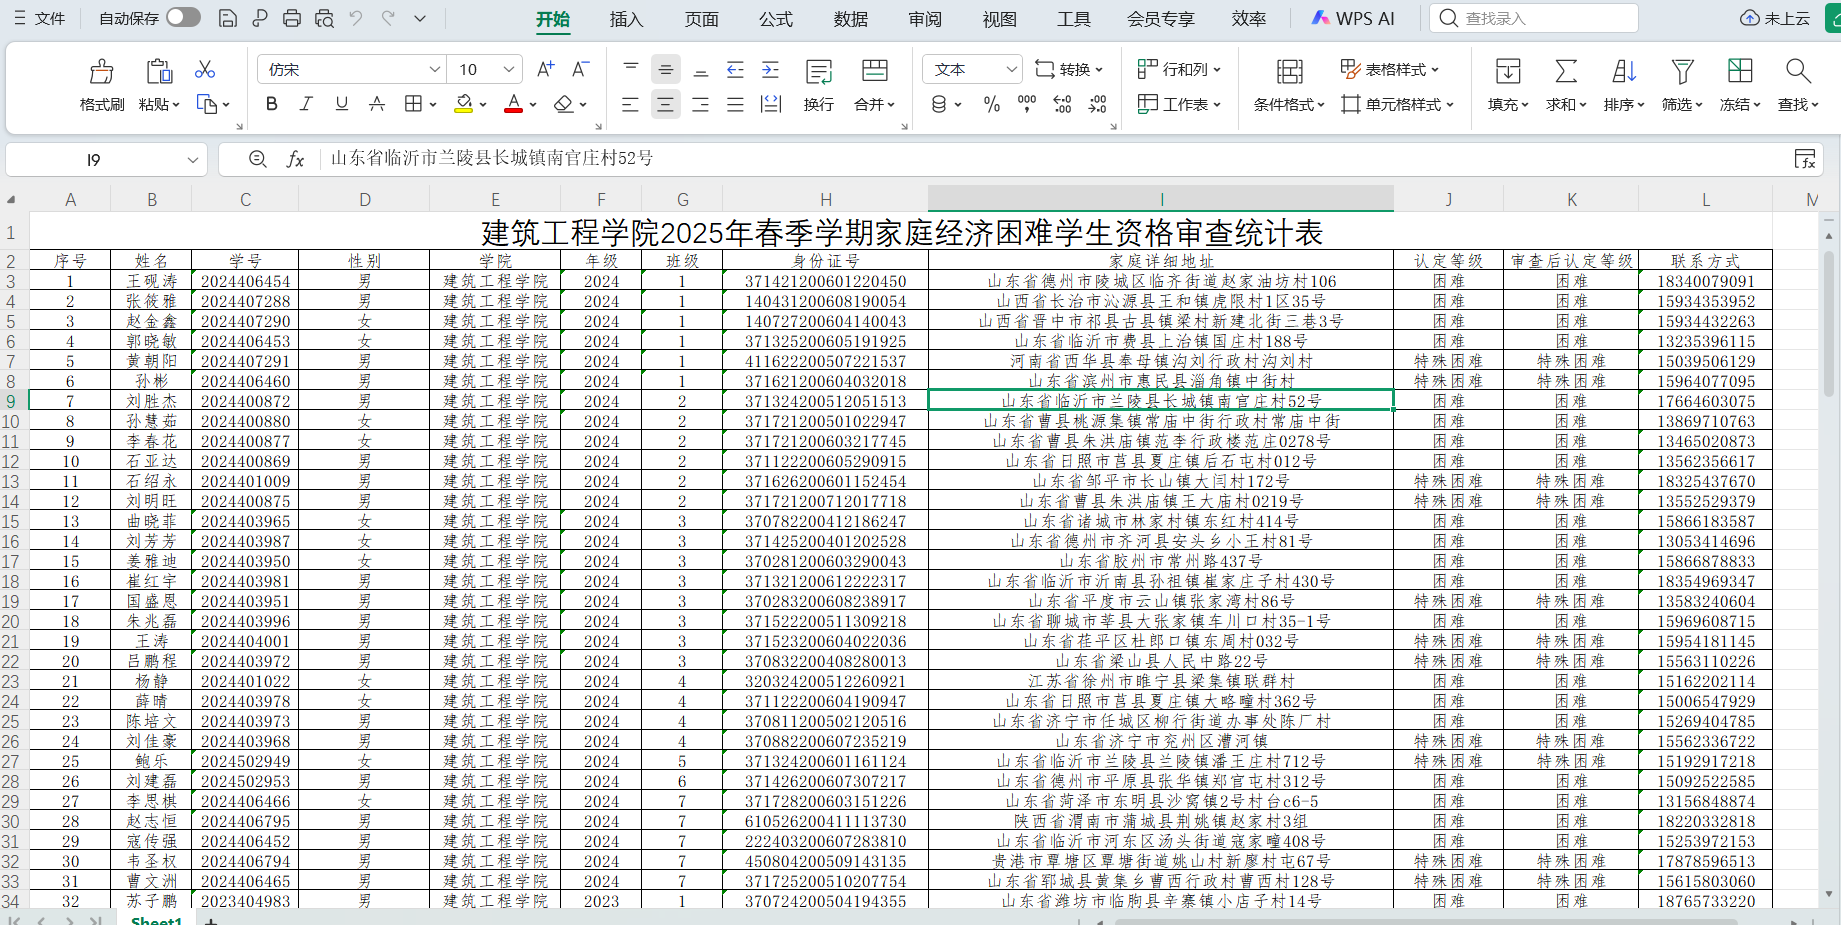
Task: Toggle underline text formatting
Action: coord(341,104)
